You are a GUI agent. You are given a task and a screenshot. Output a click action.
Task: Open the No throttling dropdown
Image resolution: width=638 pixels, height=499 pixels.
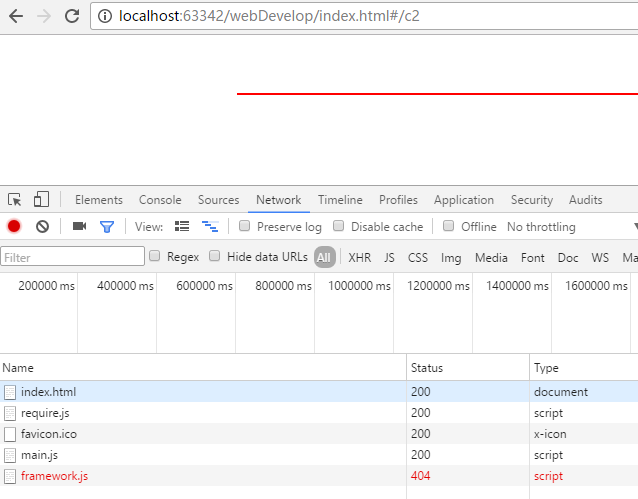(572, 227)
